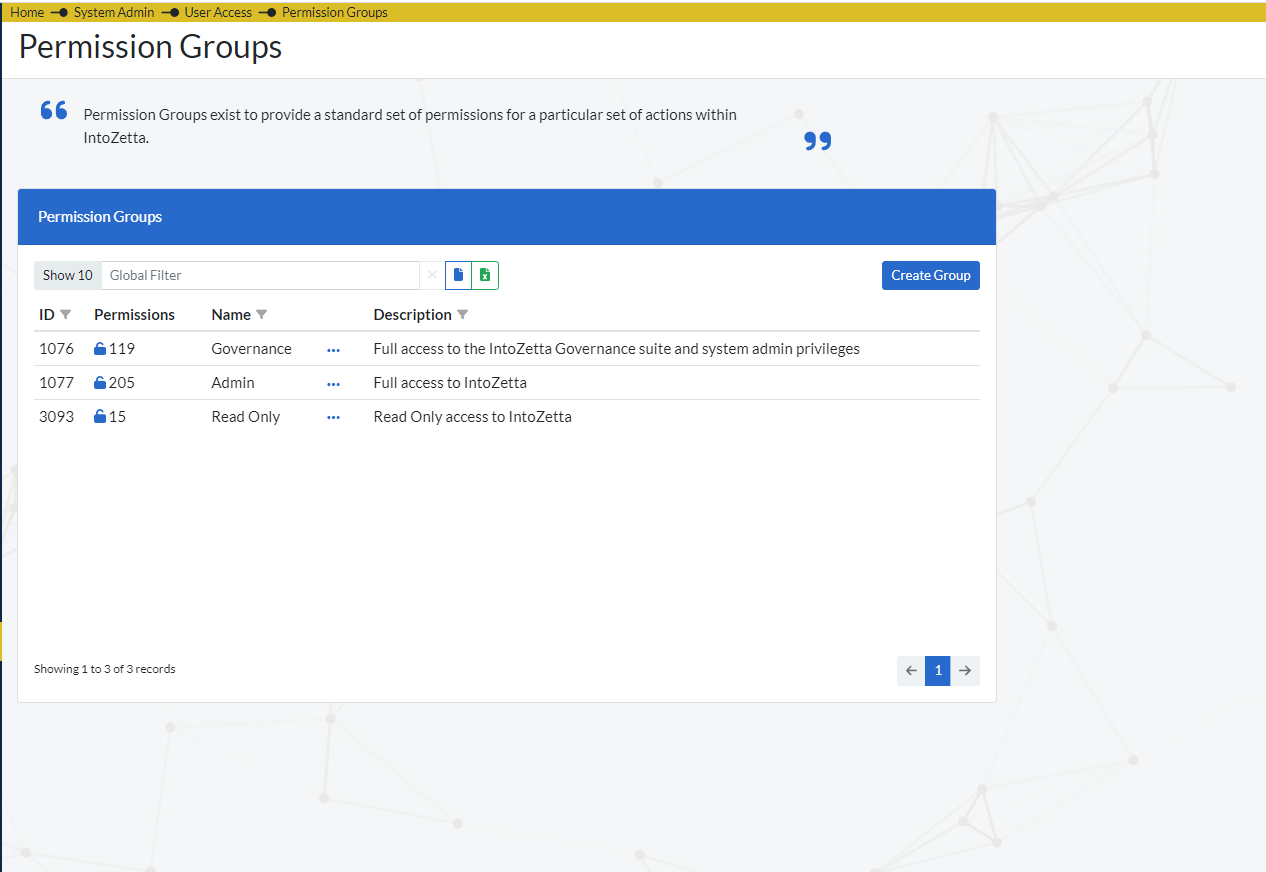1266x872 pixels.
Task: Open Show 10 page size selector
Action: coord(68,275)
